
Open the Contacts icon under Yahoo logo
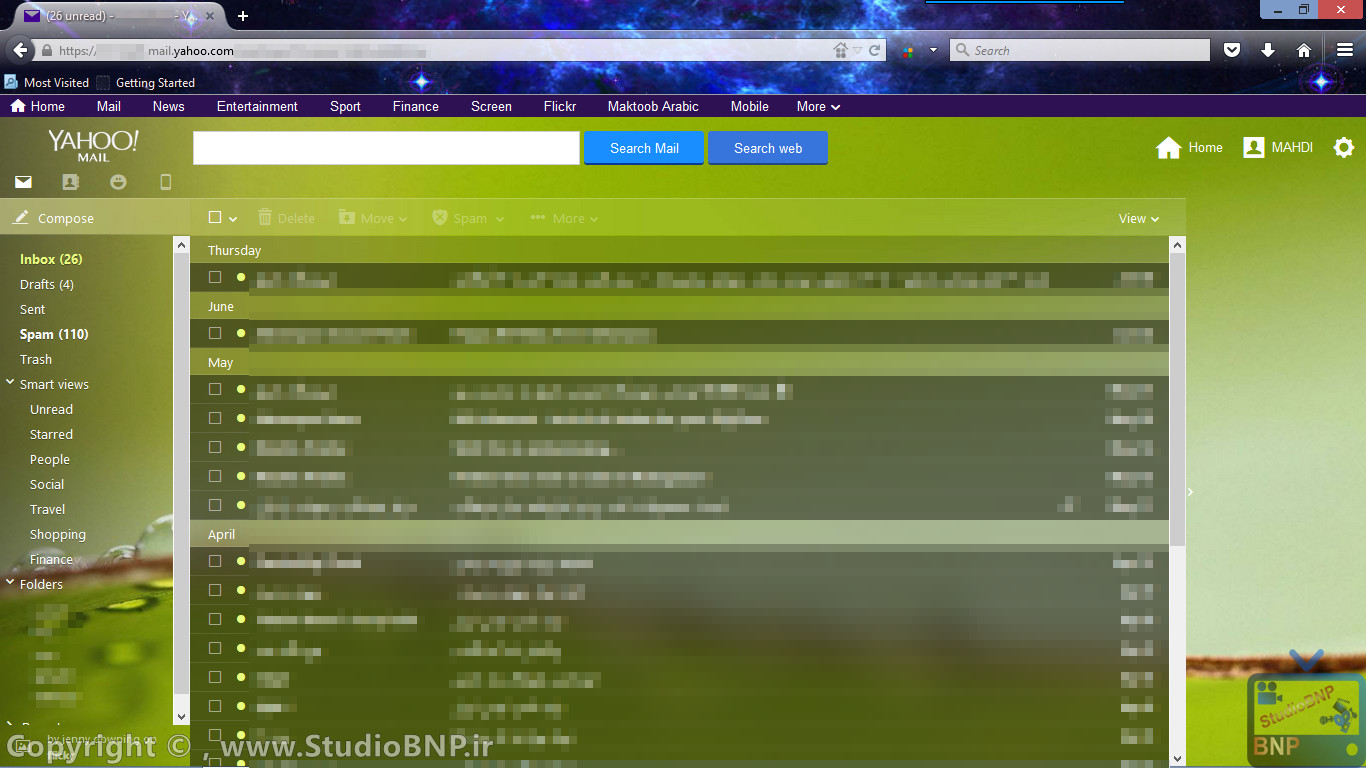[x=70, y=182]
